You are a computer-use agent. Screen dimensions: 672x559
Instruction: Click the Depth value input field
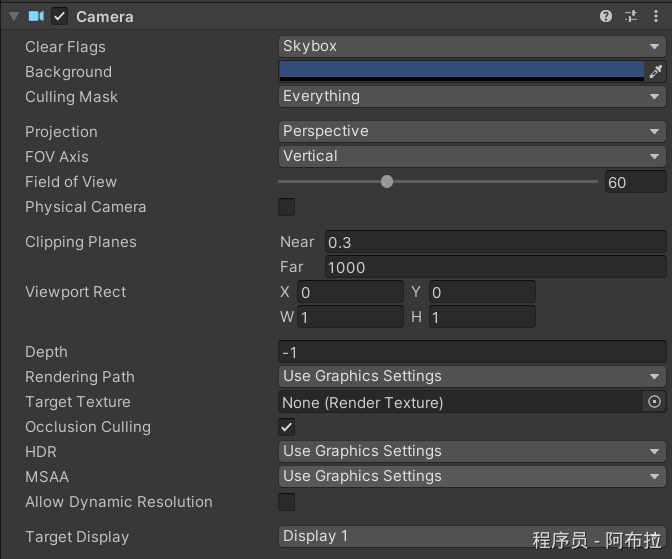(472, 352)
